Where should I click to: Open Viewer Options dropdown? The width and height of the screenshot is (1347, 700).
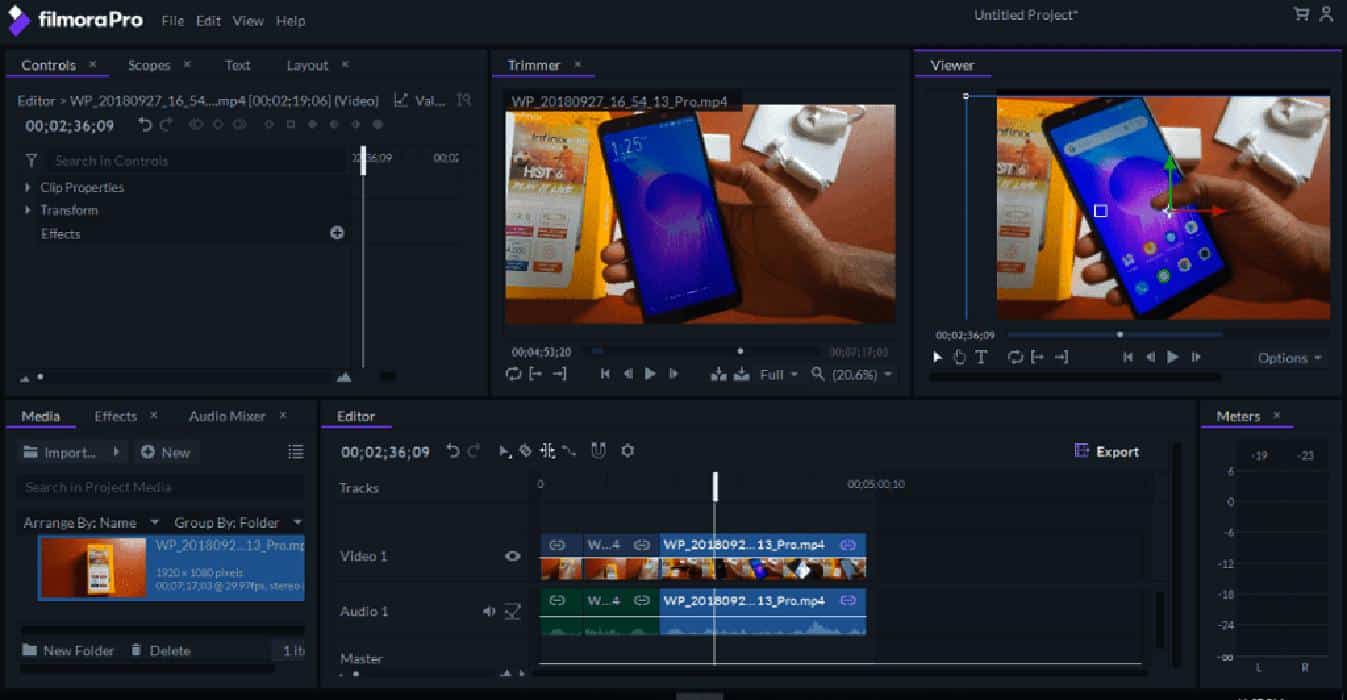tap(1290, 358)
